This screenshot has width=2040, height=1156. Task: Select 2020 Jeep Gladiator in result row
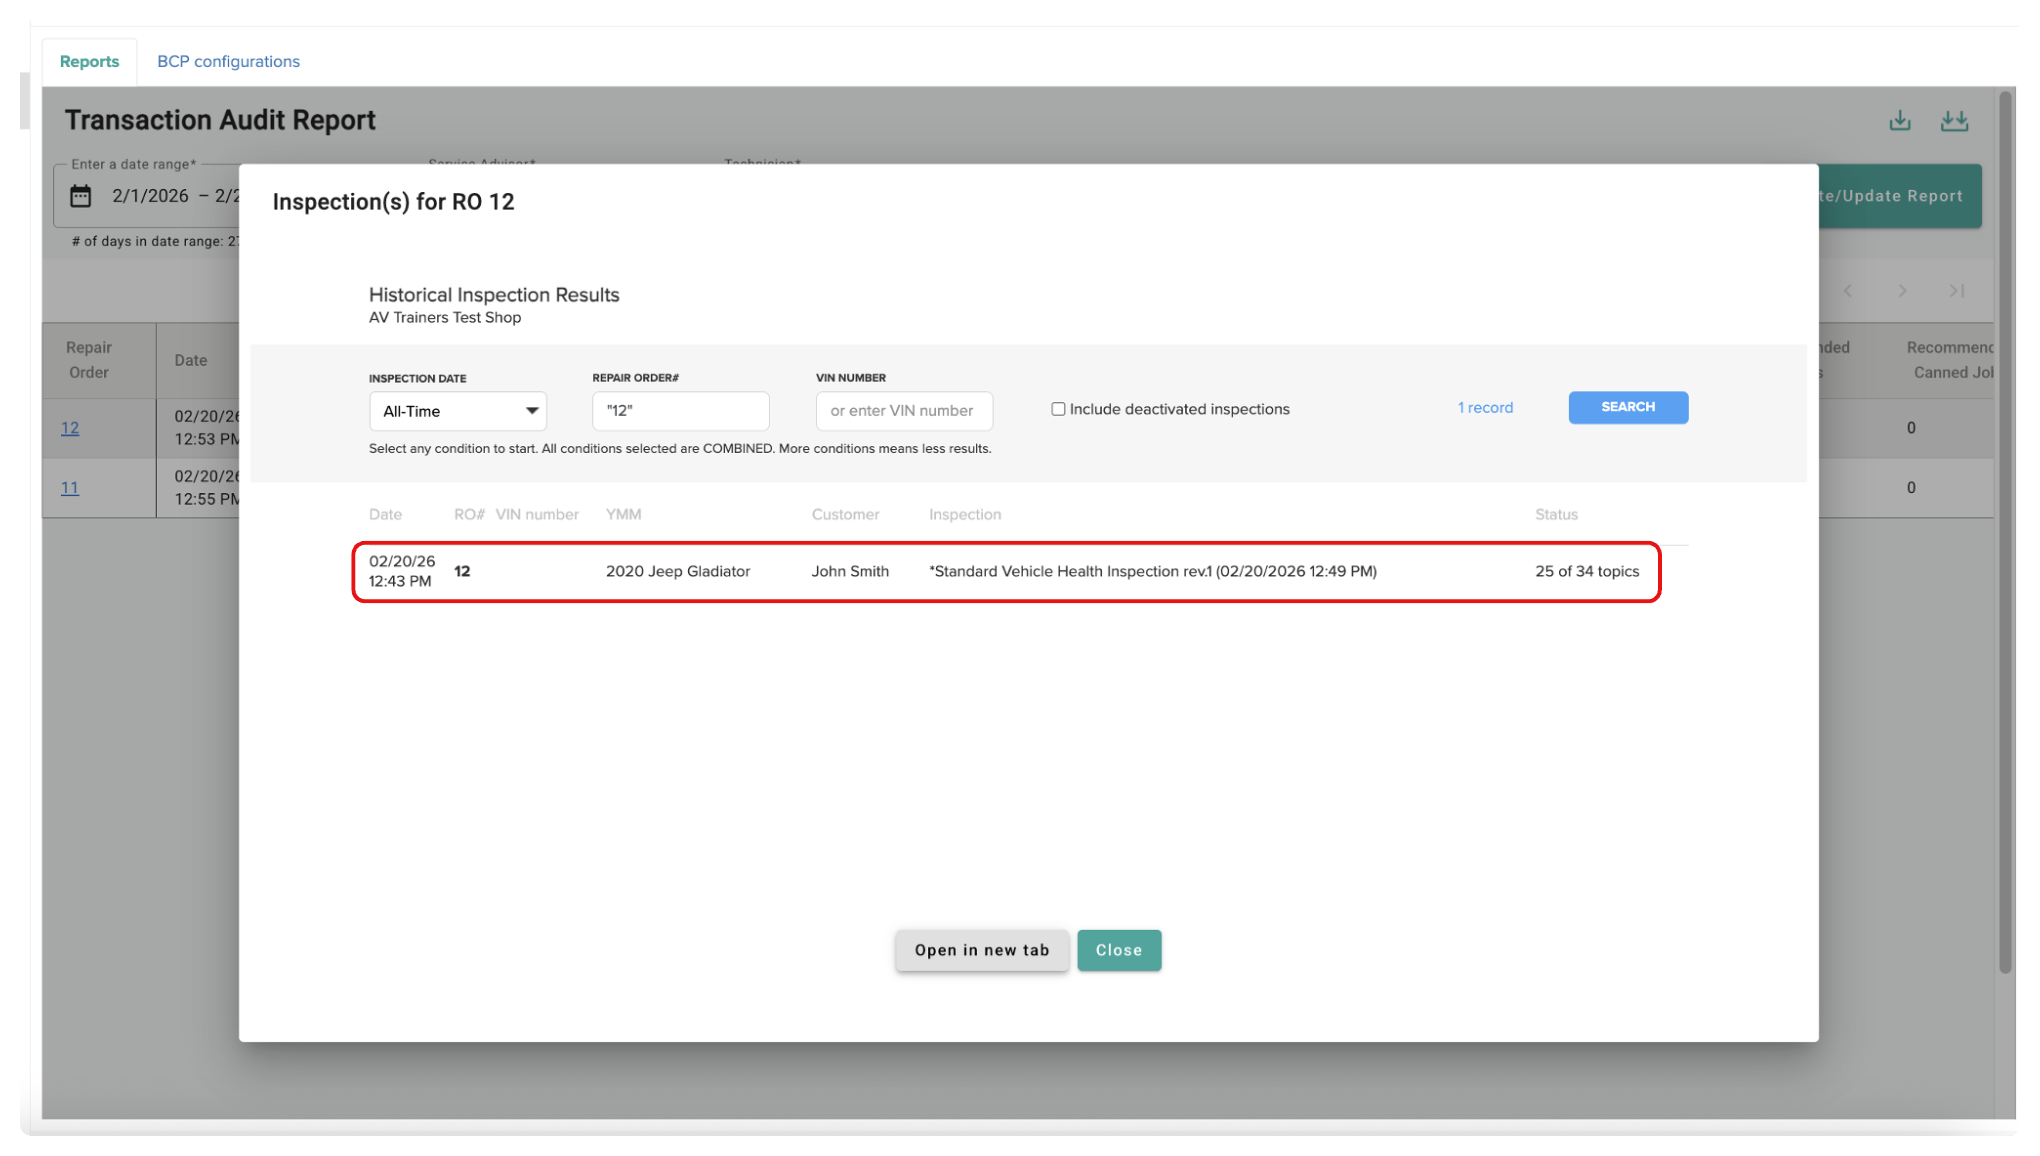[x=678, y=571]
